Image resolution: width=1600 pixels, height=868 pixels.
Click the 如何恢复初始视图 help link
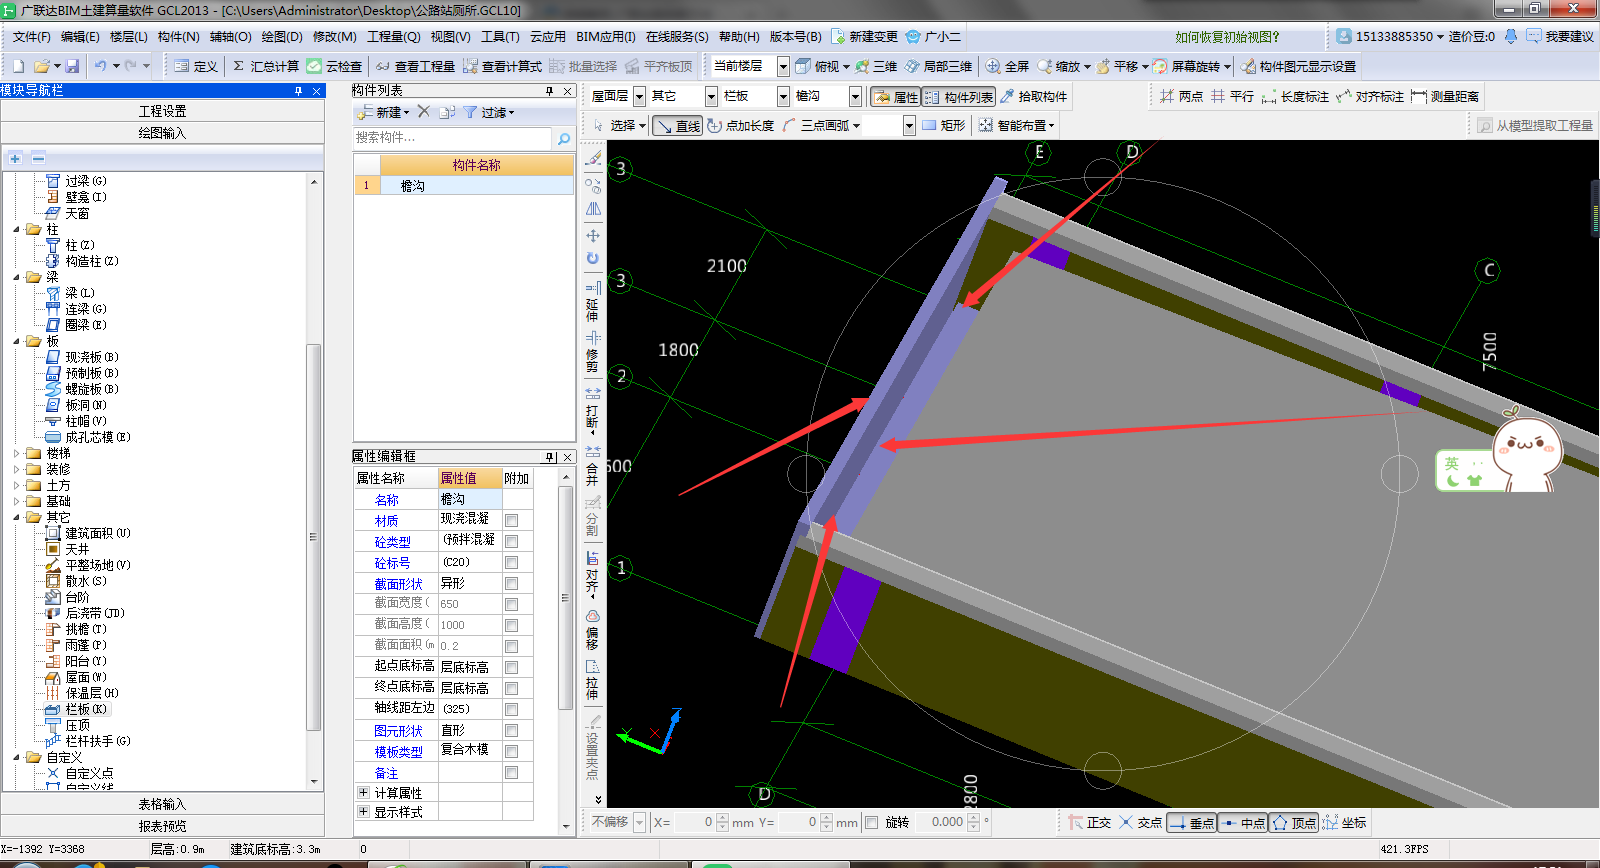[1227, 37]
